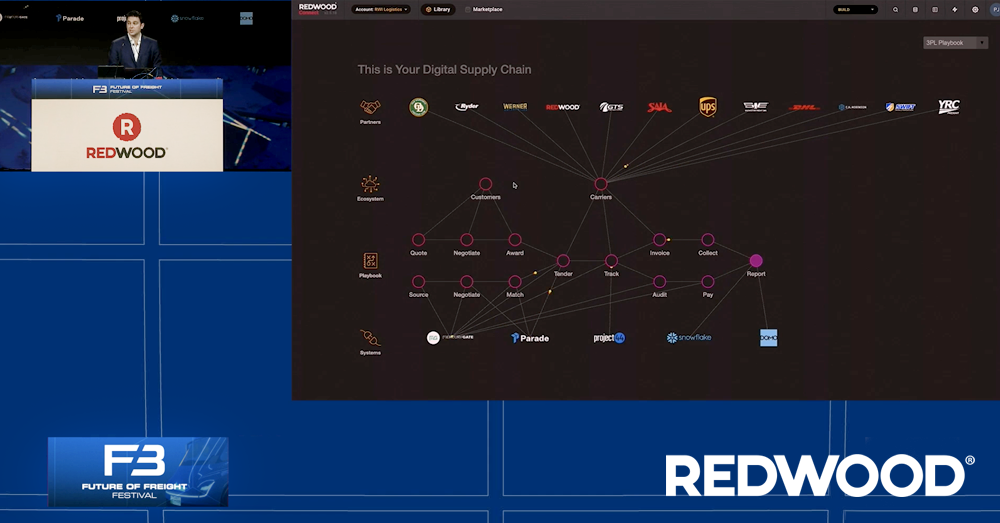Click the project44 system logo
Image resolution: width=1000 pixels, height=523 pixels.
point(609,338)
